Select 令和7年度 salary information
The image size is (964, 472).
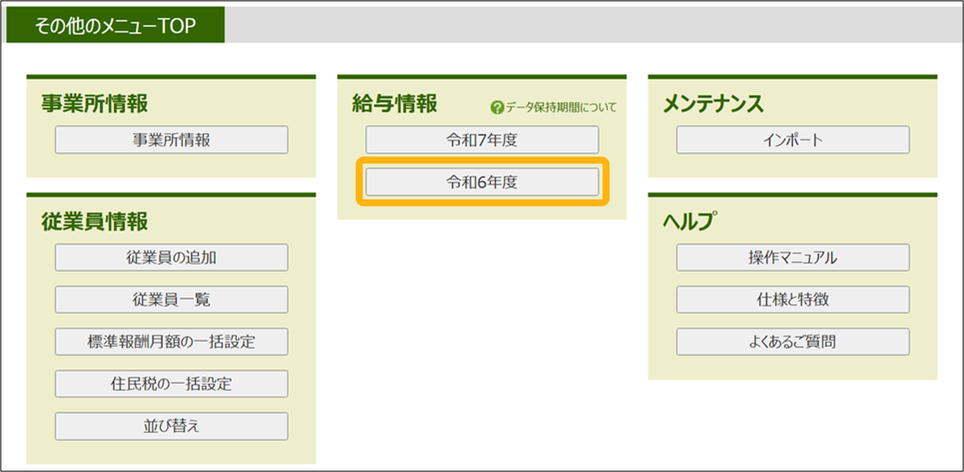(x=482, y=140)
